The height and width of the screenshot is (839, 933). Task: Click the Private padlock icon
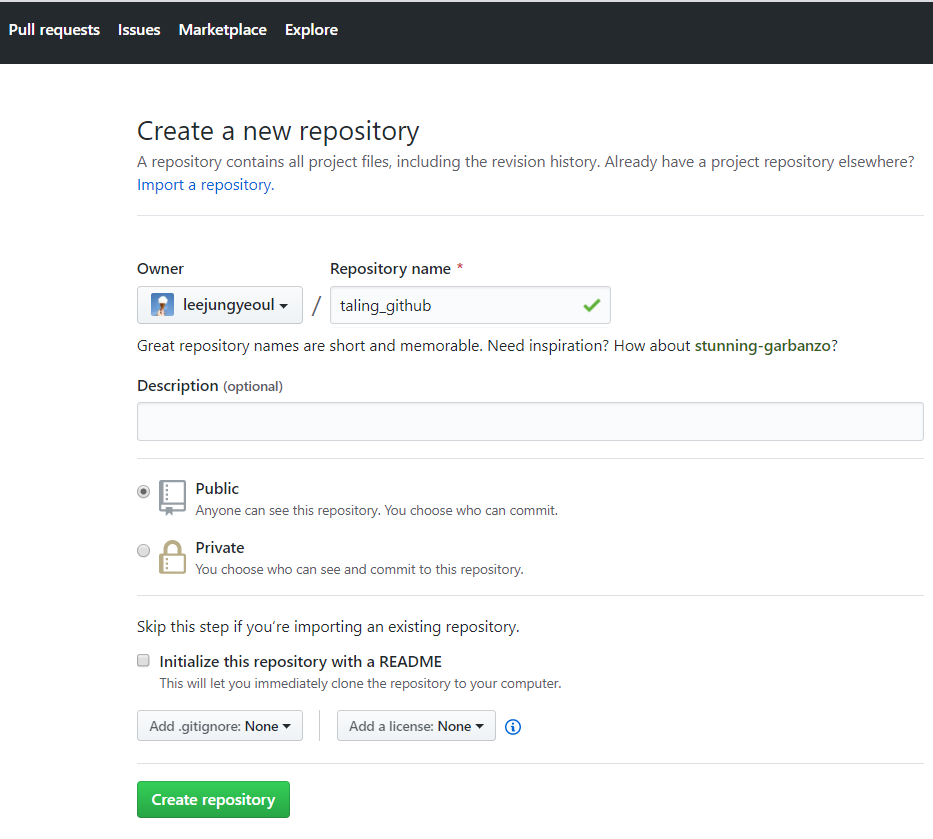(172, 557)
